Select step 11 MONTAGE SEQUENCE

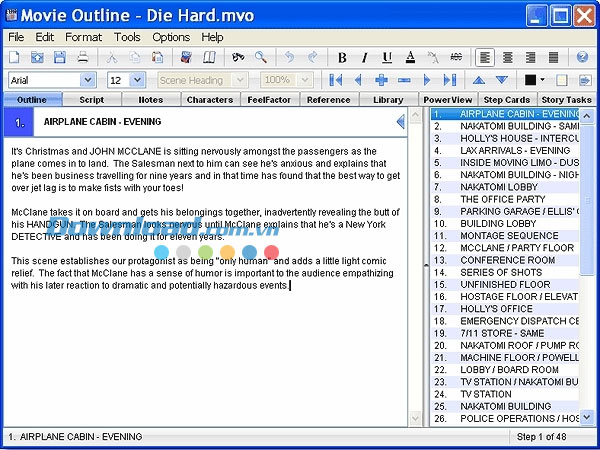coord(505,236)
